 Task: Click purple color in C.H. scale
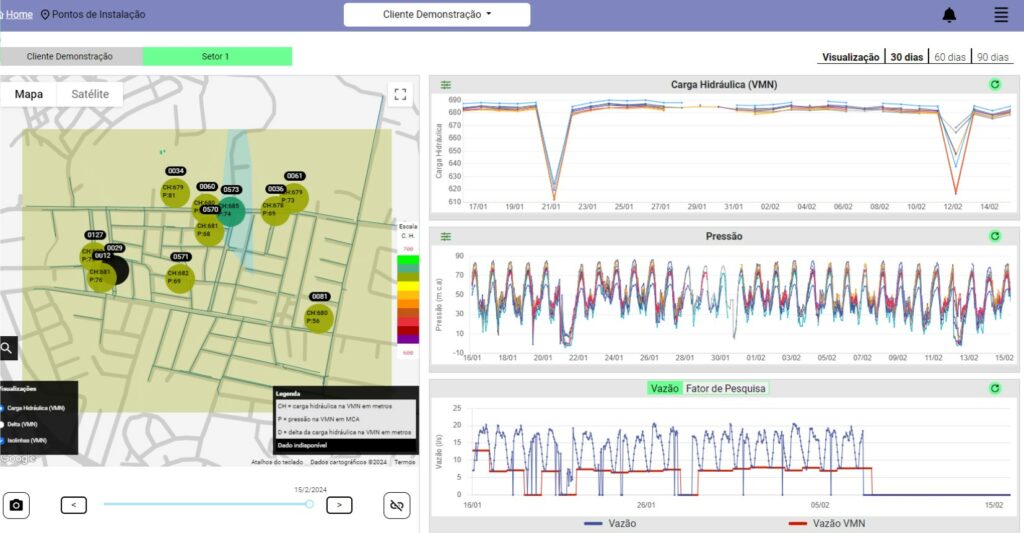pyautogui.click(x=408, y=338)
